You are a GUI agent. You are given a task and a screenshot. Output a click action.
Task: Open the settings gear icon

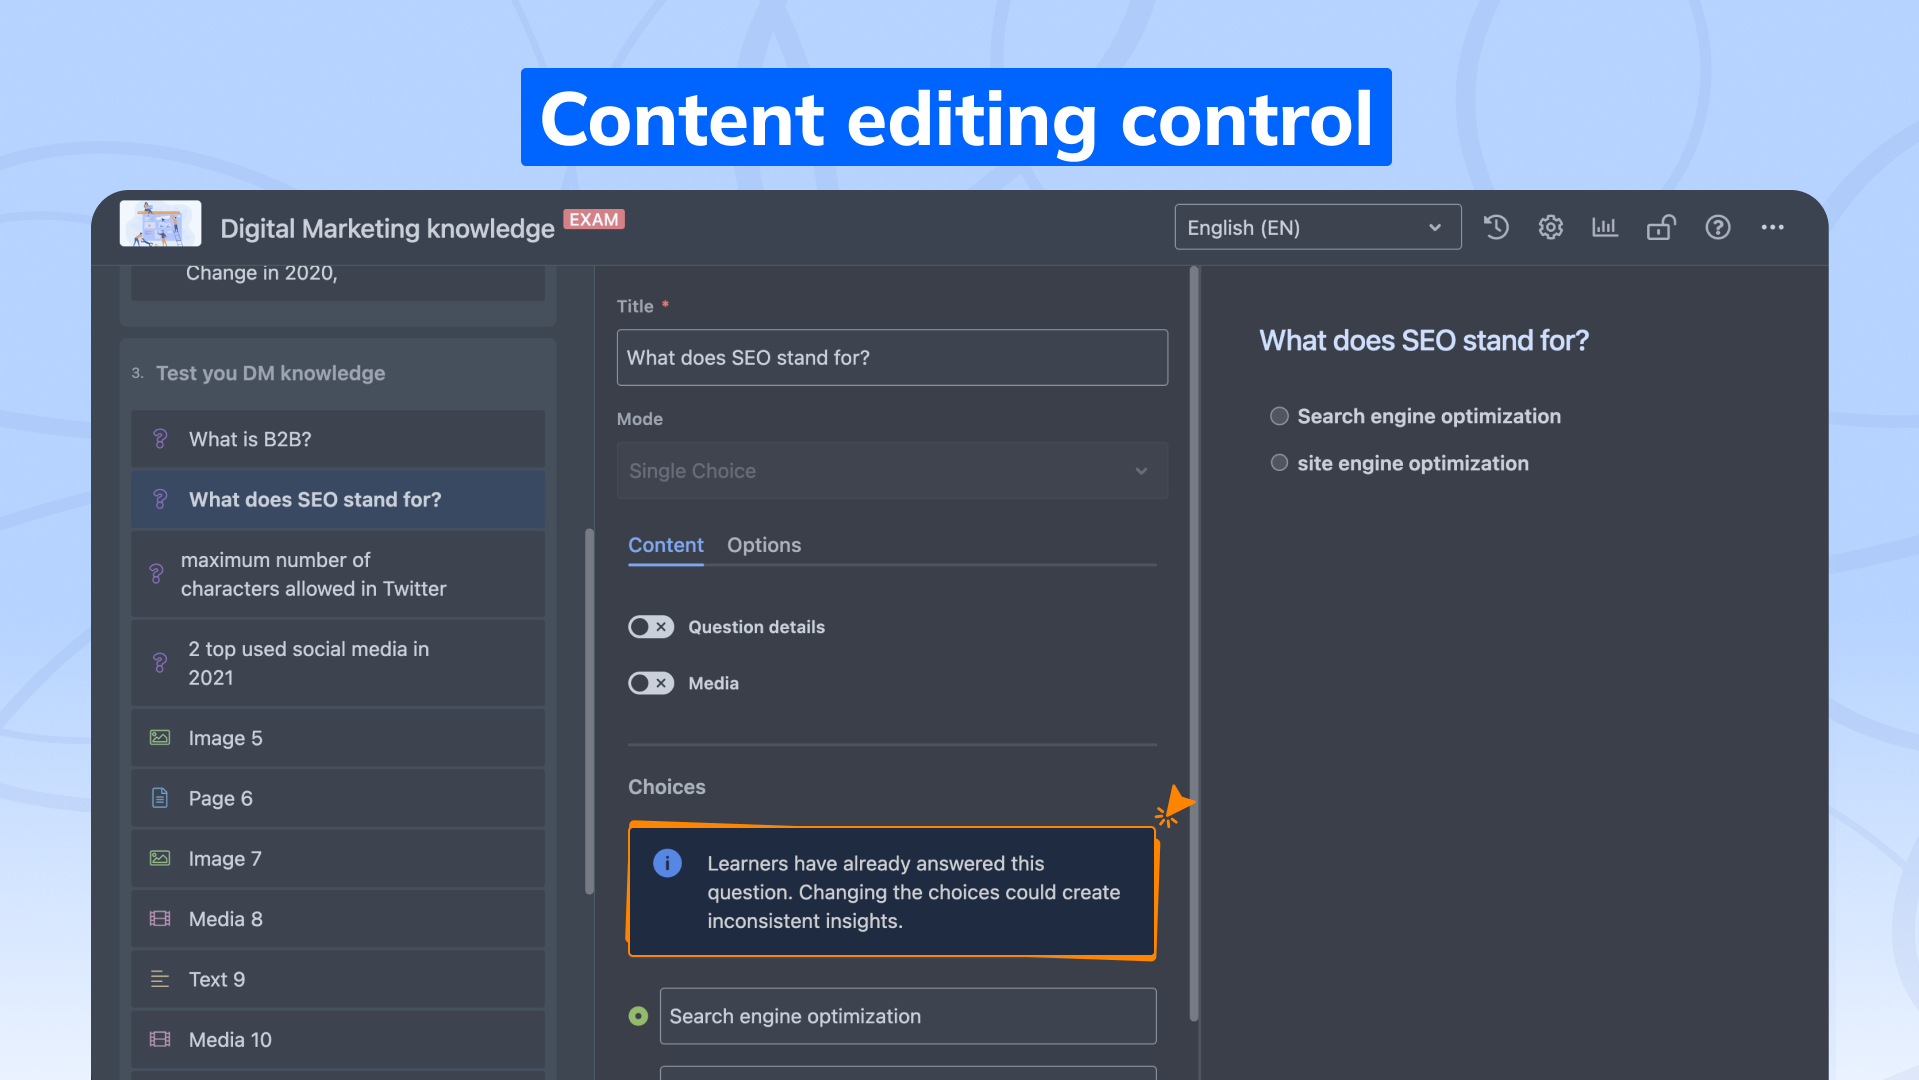click(x=1550, y=228)
